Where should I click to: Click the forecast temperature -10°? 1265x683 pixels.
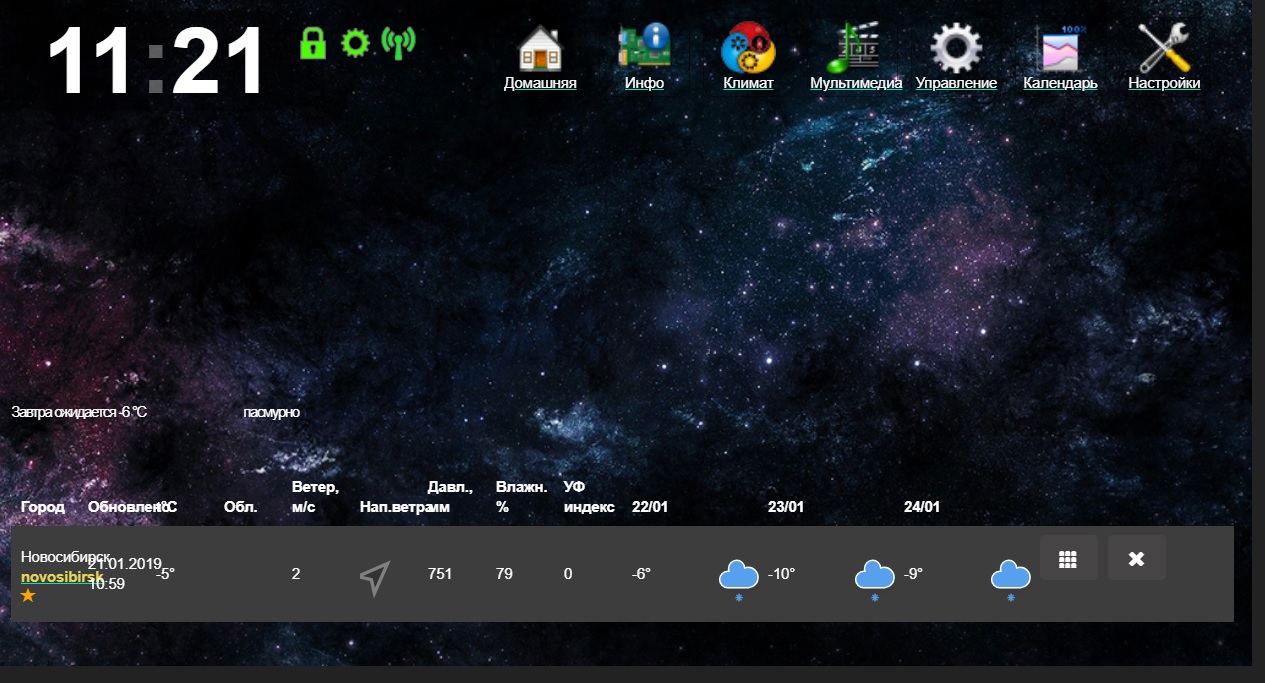coord(781,574)
